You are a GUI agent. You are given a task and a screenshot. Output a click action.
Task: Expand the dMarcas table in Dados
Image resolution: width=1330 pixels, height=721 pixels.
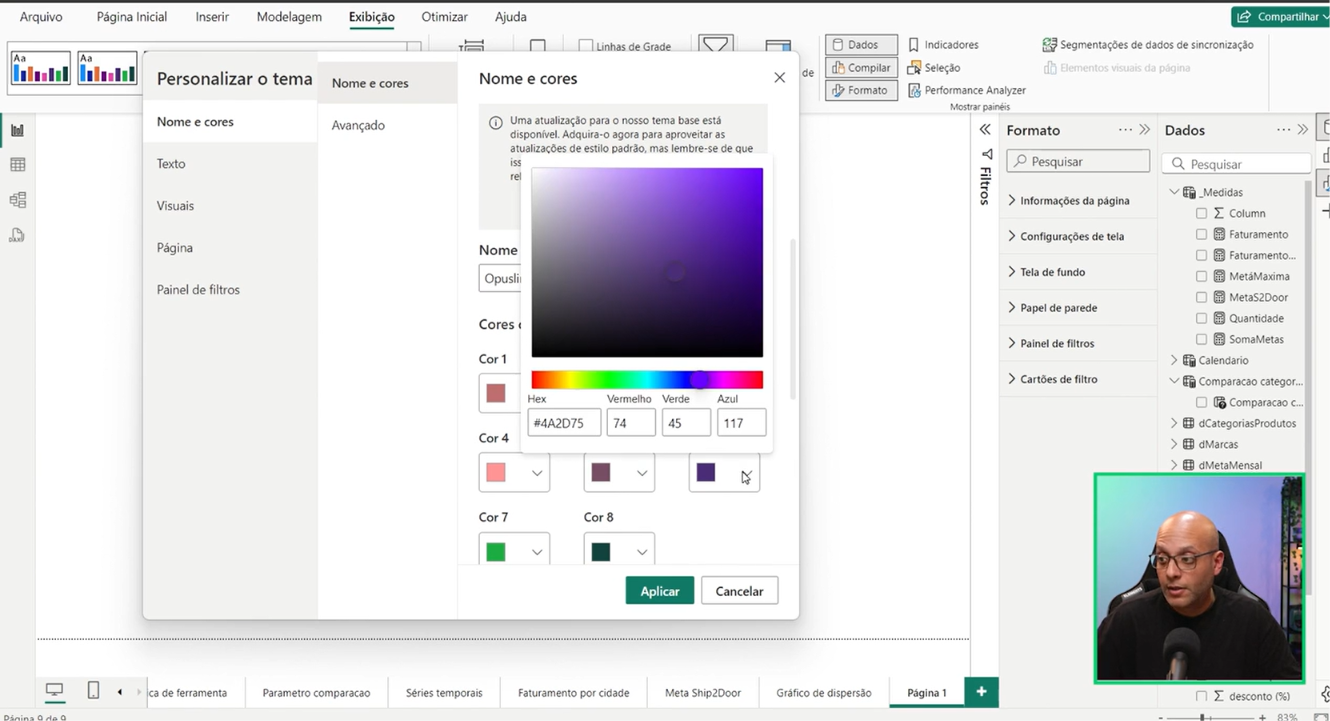coord(1174,444)
